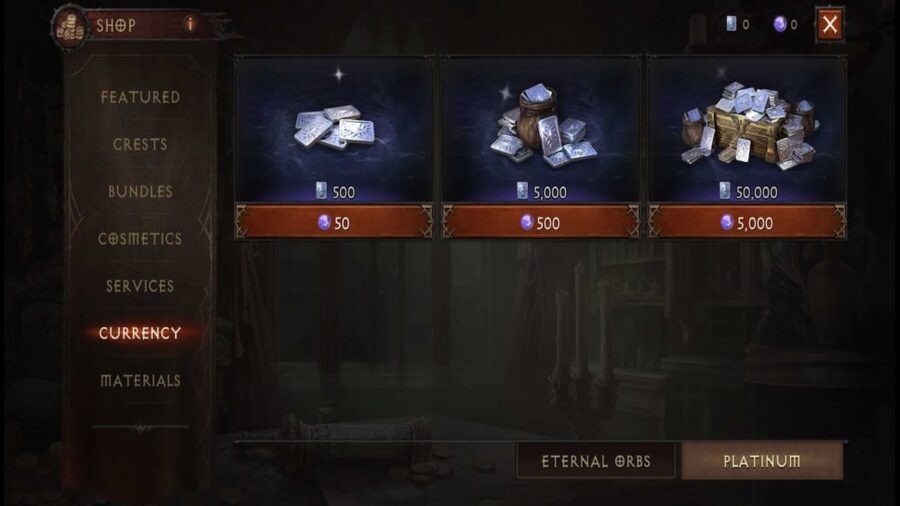Image resolution: width=900 pixels, height=506 pixels.
Task: Click the eternal orb balance icon
Action: point(779,24)
